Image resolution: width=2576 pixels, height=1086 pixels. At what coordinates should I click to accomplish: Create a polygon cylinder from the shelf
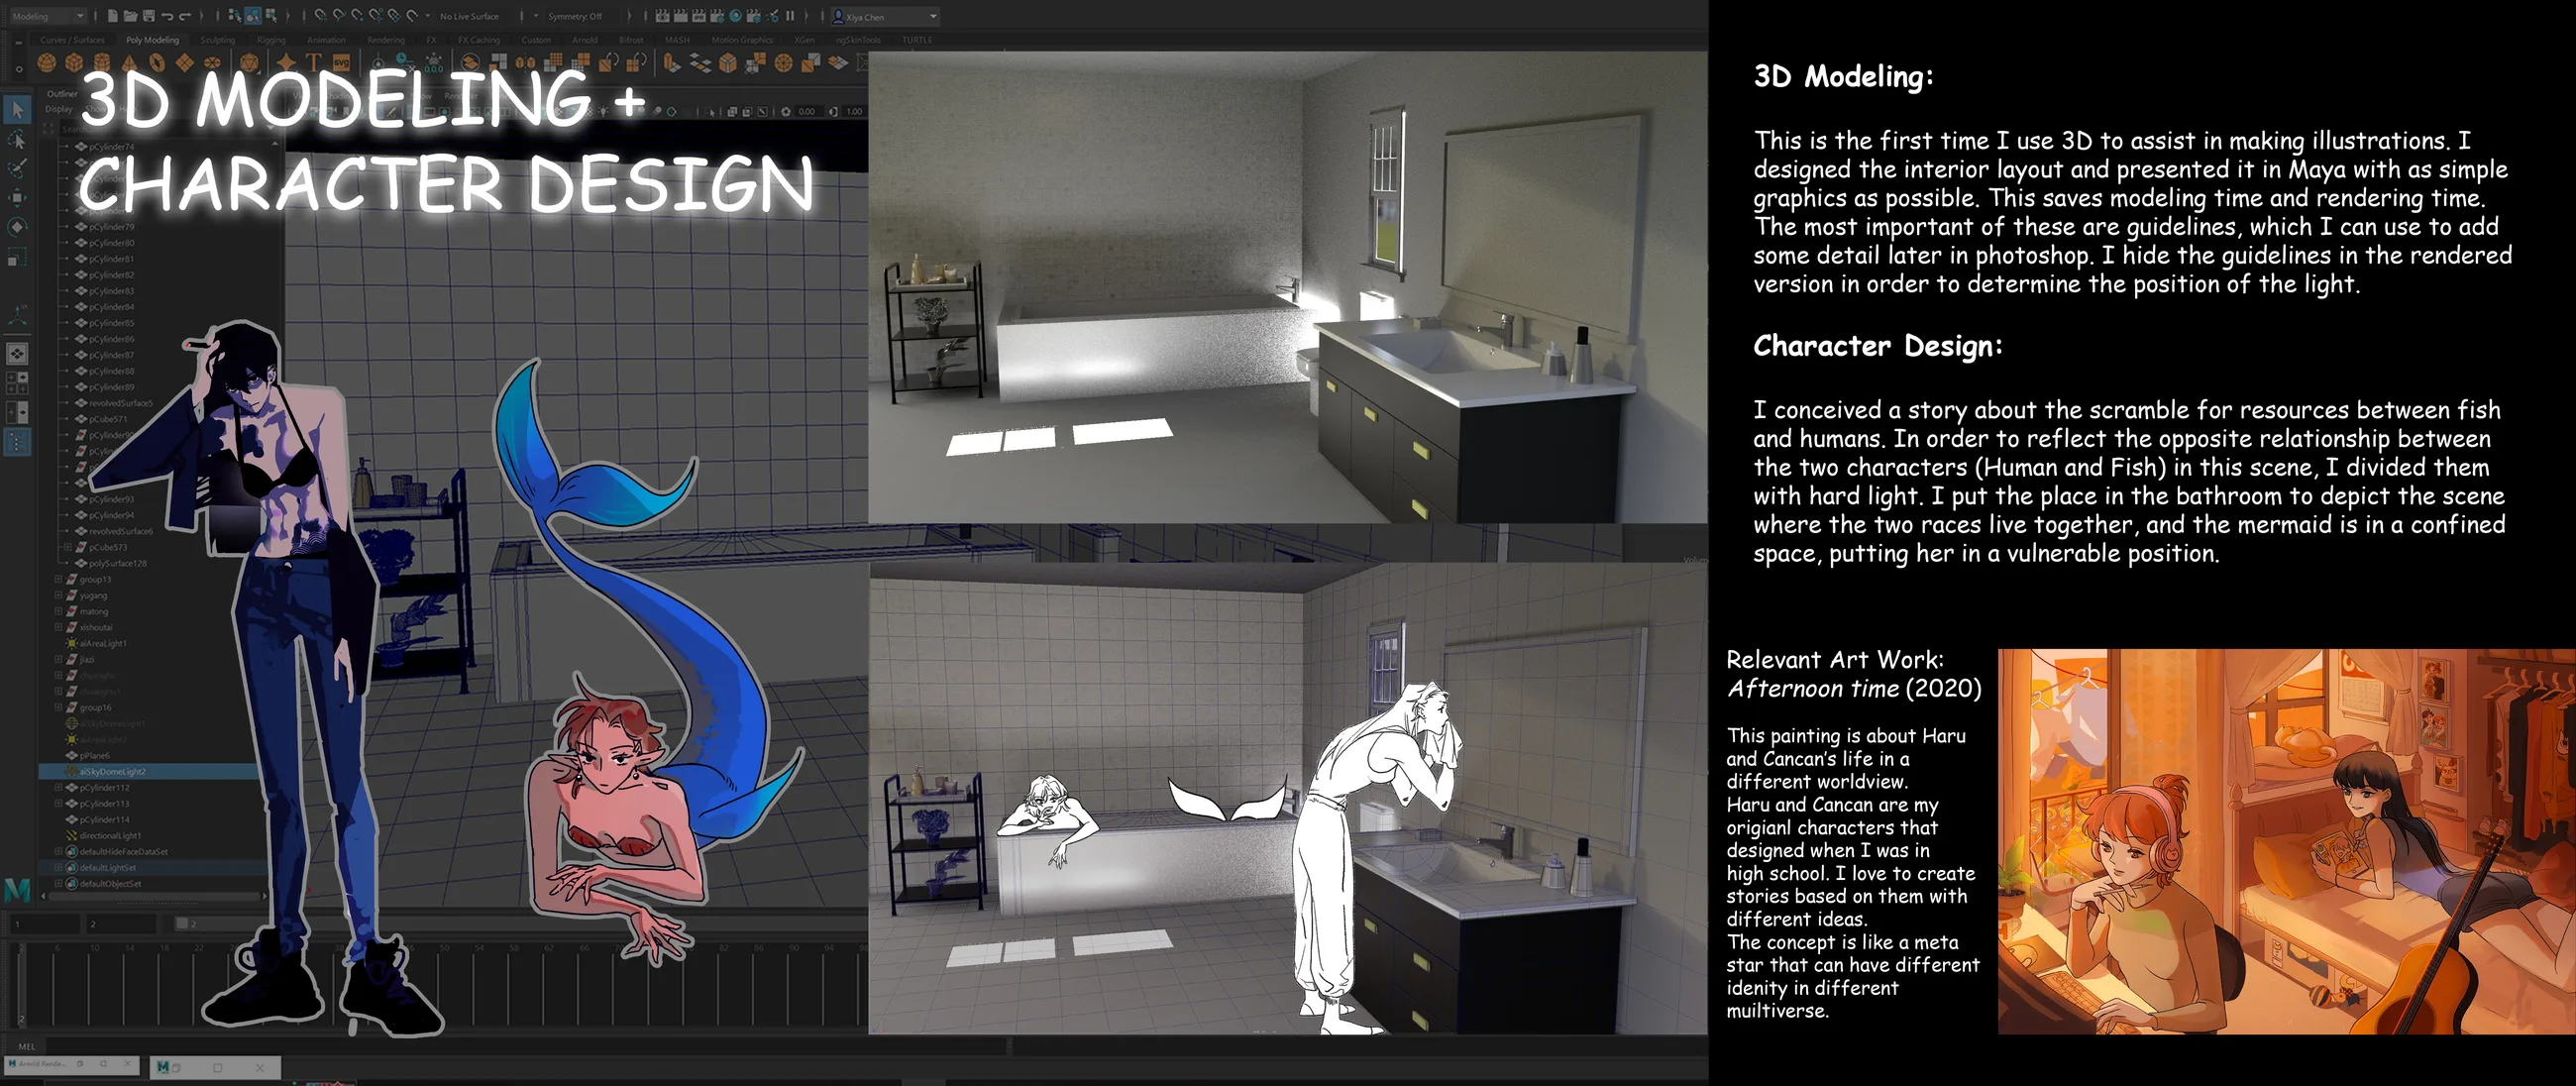tap(102, 62)
